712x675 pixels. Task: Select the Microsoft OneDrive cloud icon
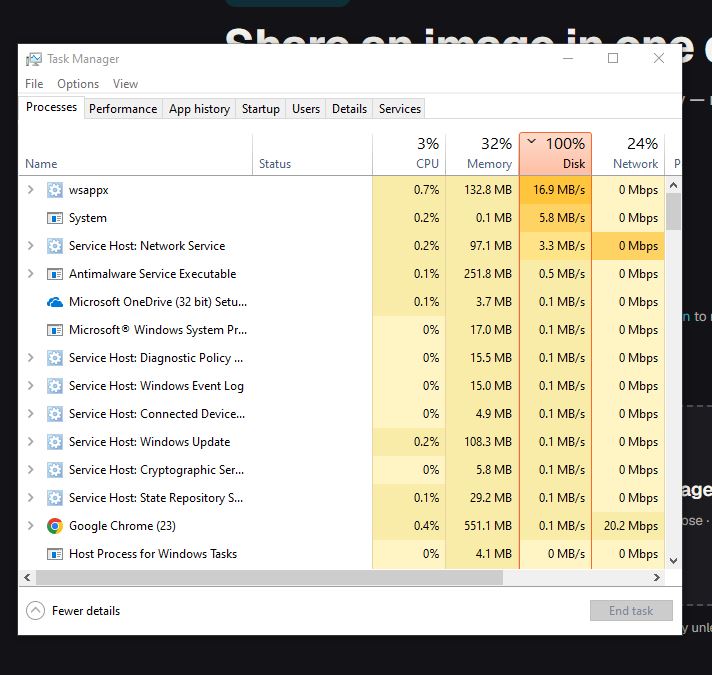click(55, 302)
